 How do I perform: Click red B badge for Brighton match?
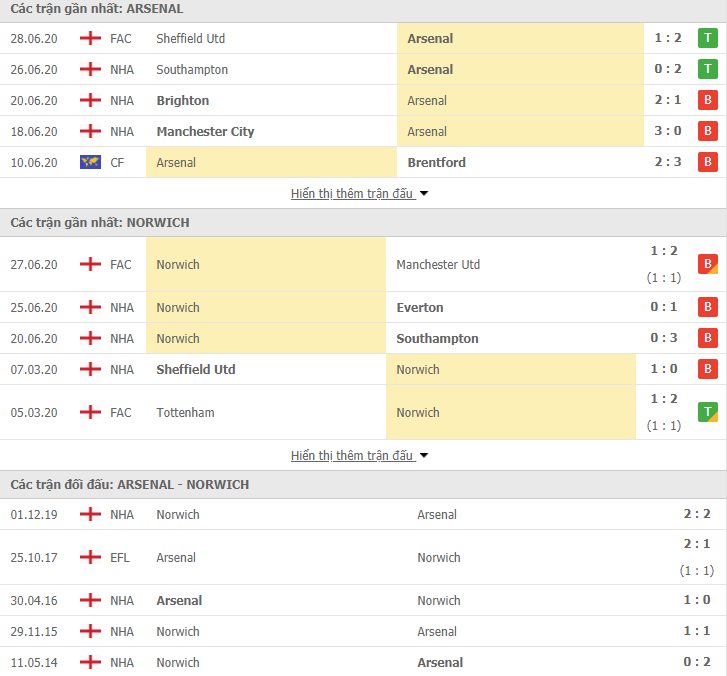[x=708, y=100]
